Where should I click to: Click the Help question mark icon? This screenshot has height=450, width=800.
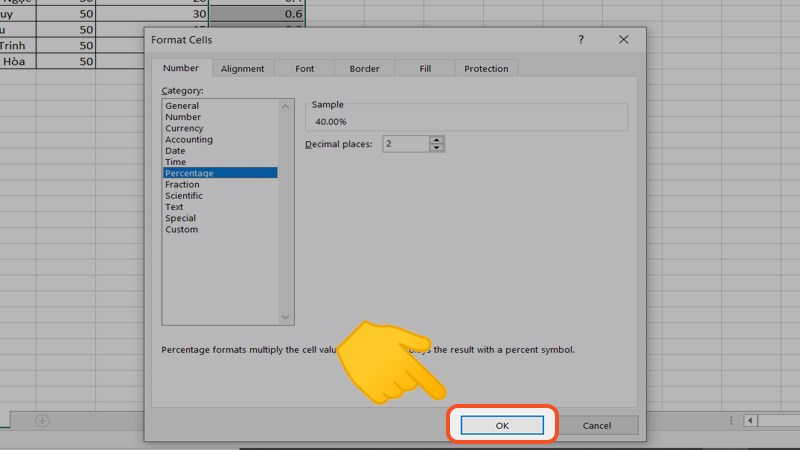pyautogui.click(x=581, y=40)
